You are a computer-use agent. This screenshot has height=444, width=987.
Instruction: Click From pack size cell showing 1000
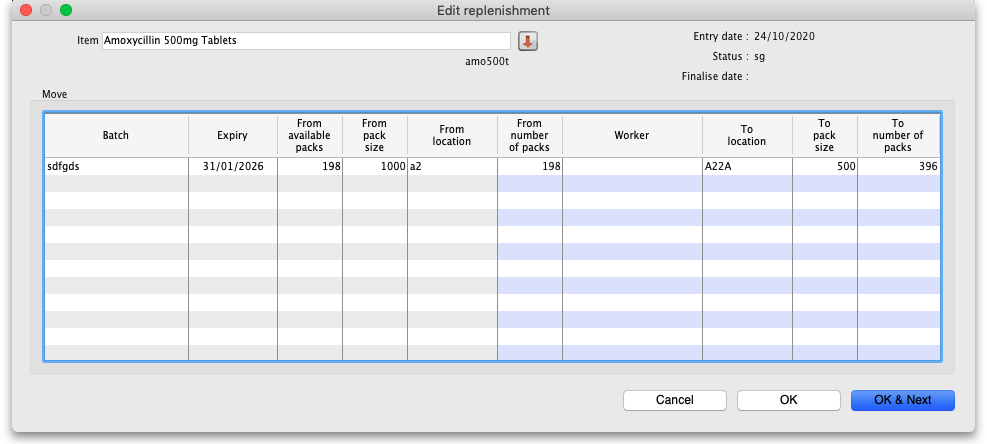click(x=375, y=167)
